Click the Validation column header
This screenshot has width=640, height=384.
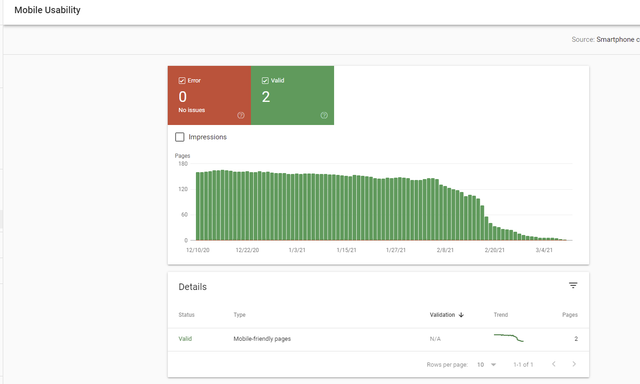click(x=442, y=315)
